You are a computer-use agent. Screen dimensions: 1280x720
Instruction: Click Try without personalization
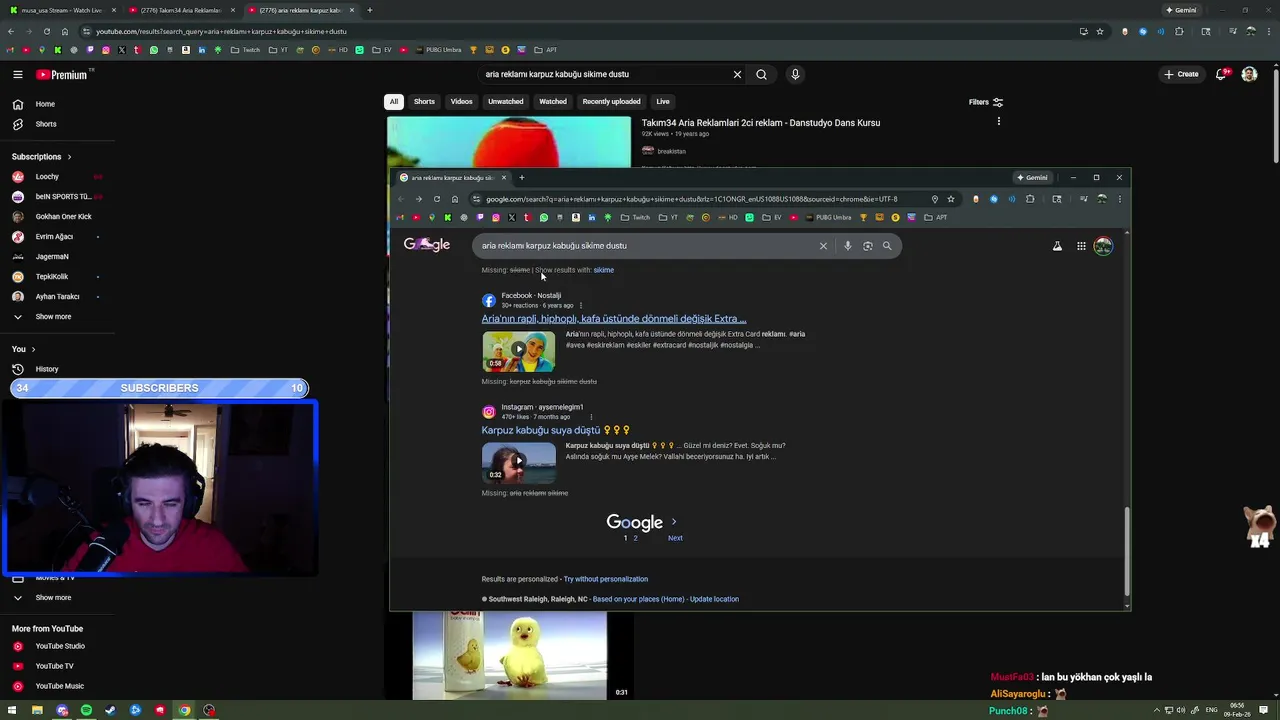(606, 579)
